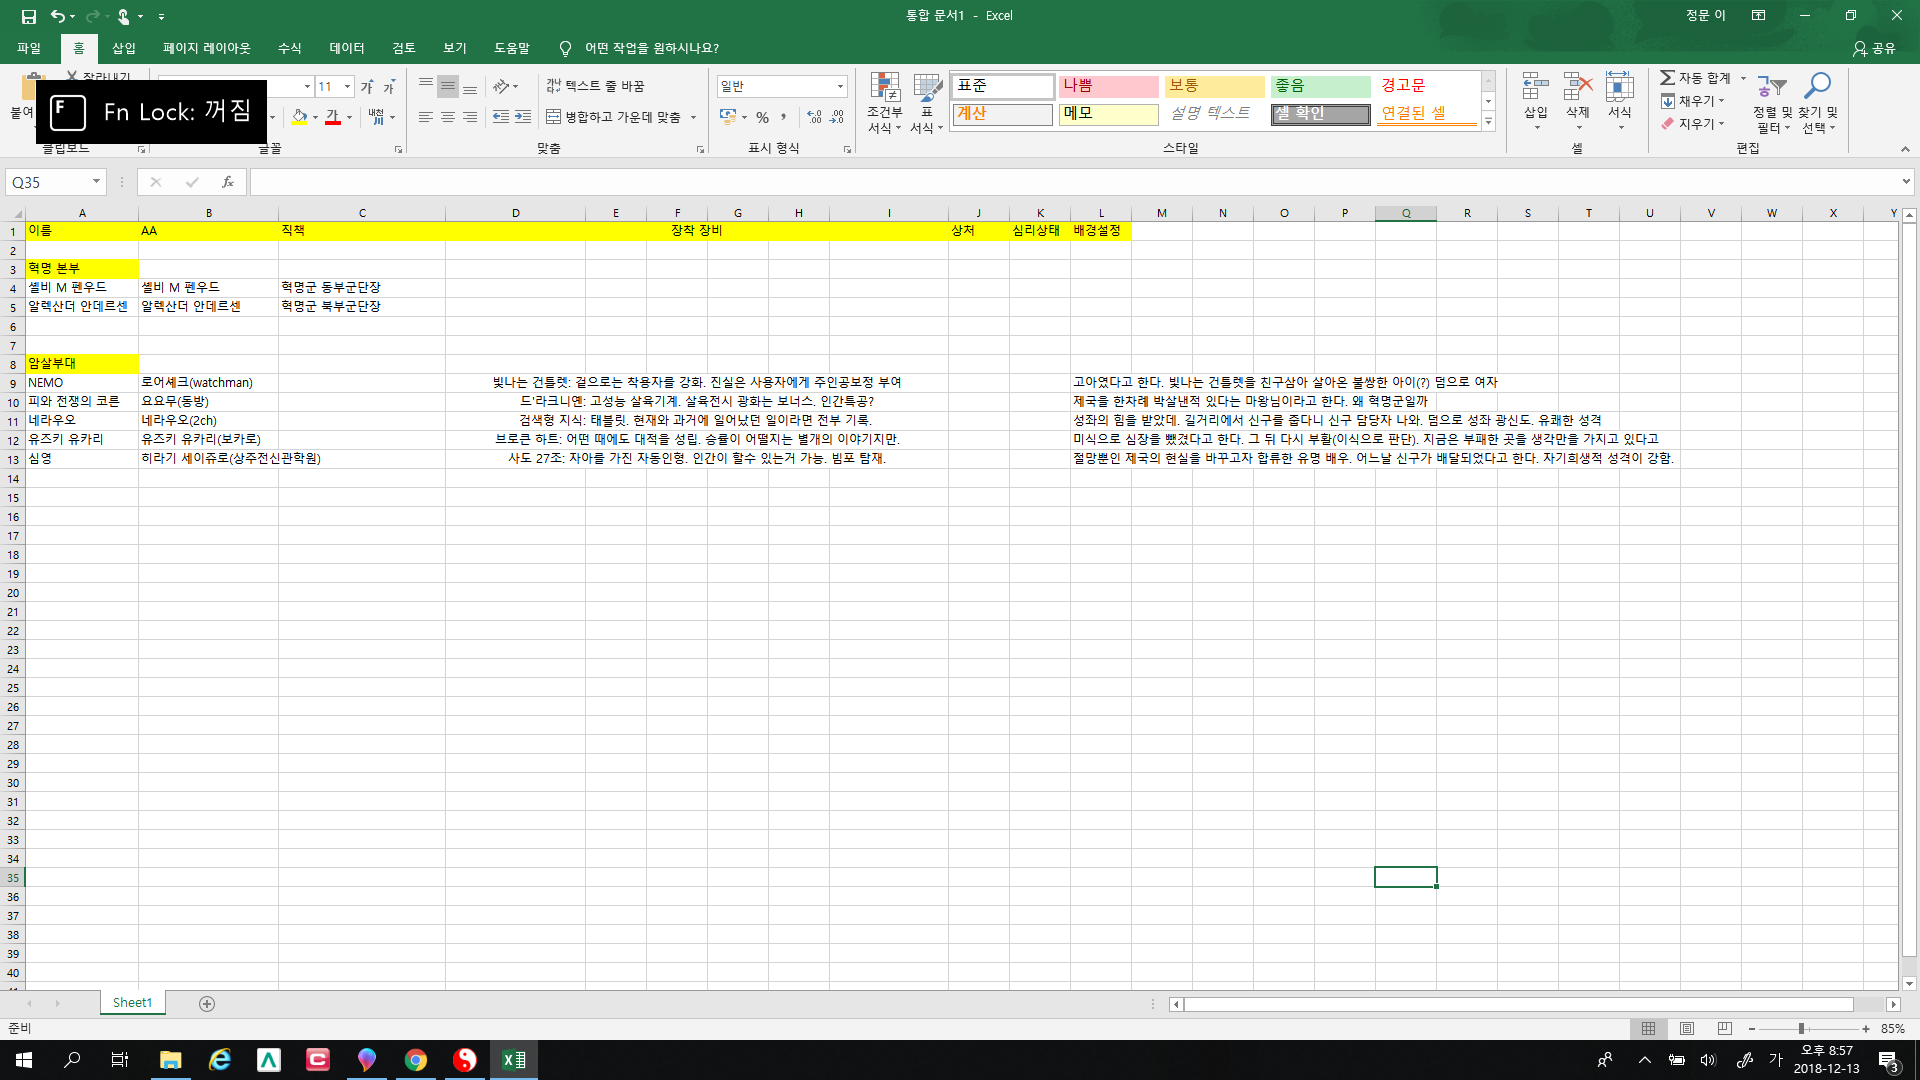Click the percent style icon
The width and height of the screenshot is (1920, 1080).
pyautogui.click(x=762, y=117)
